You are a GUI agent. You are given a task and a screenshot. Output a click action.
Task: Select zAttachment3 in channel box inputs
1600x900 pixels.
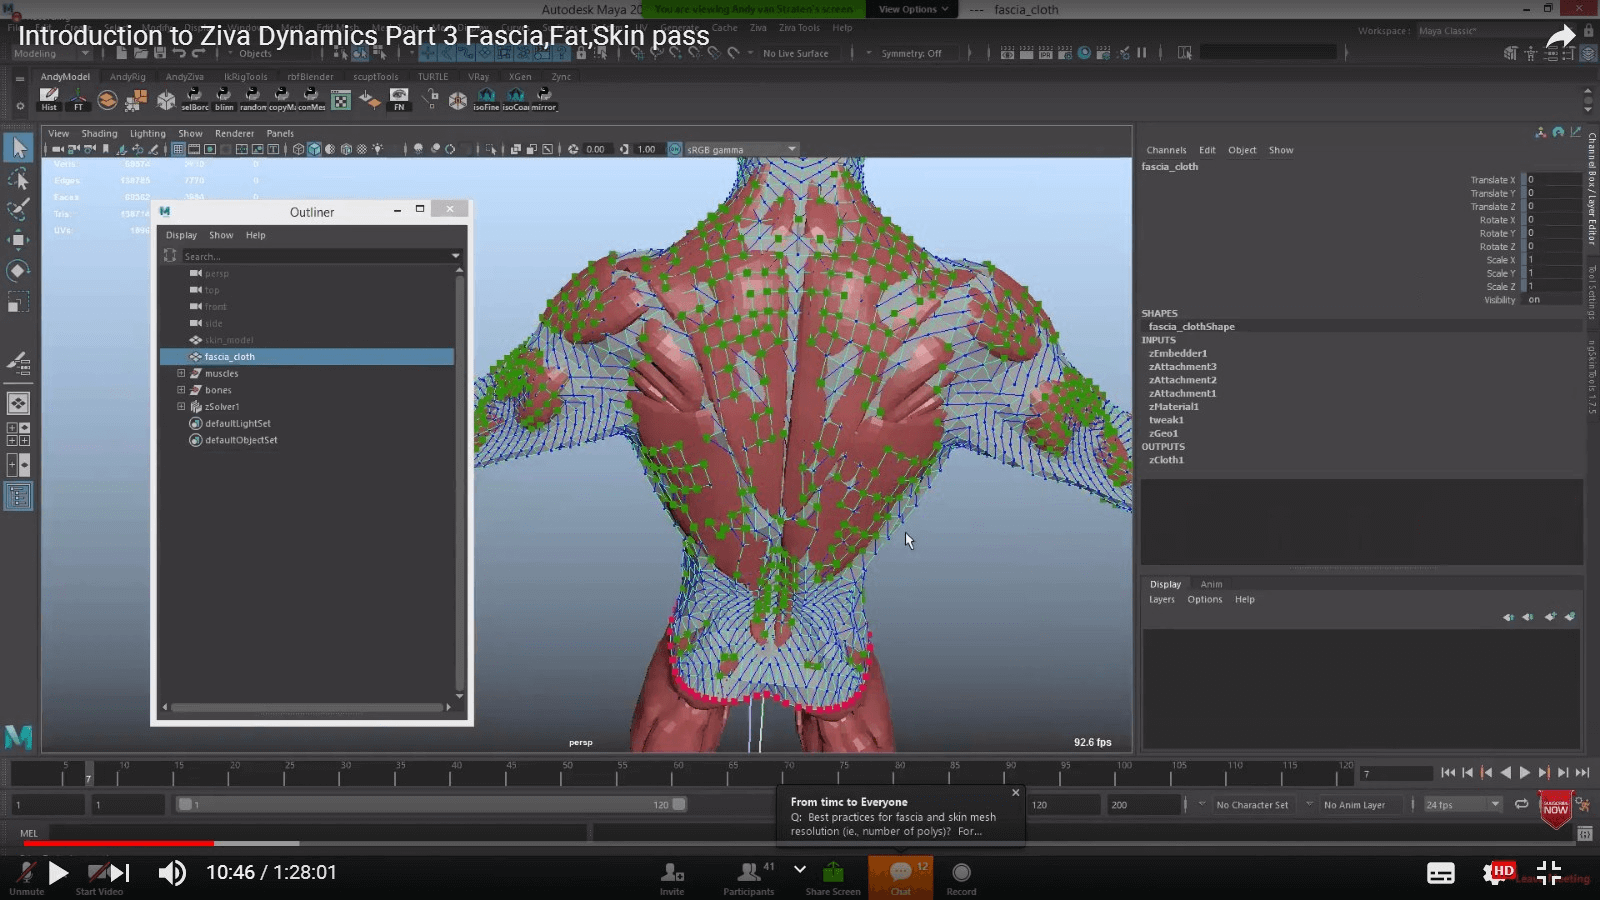(1182, 367)
